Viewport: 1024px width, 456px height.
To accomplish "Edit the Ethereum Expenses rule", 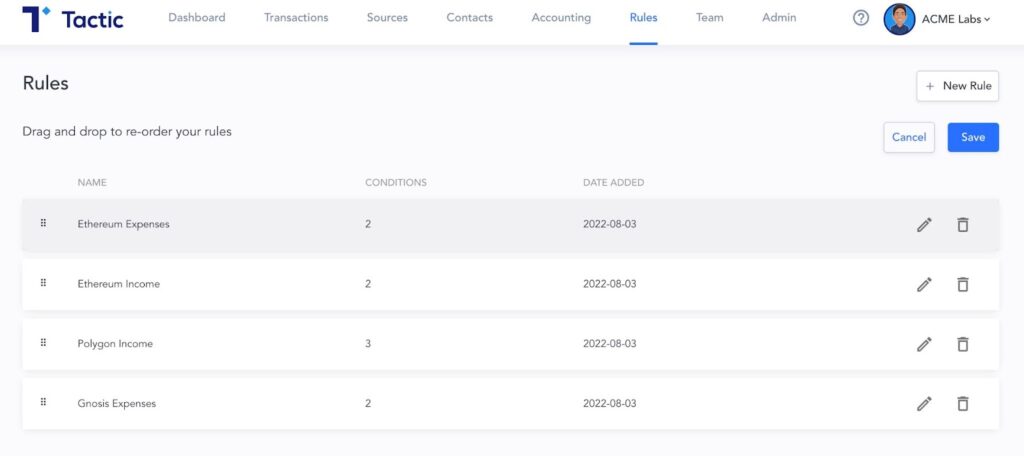I will coord(923,225).
